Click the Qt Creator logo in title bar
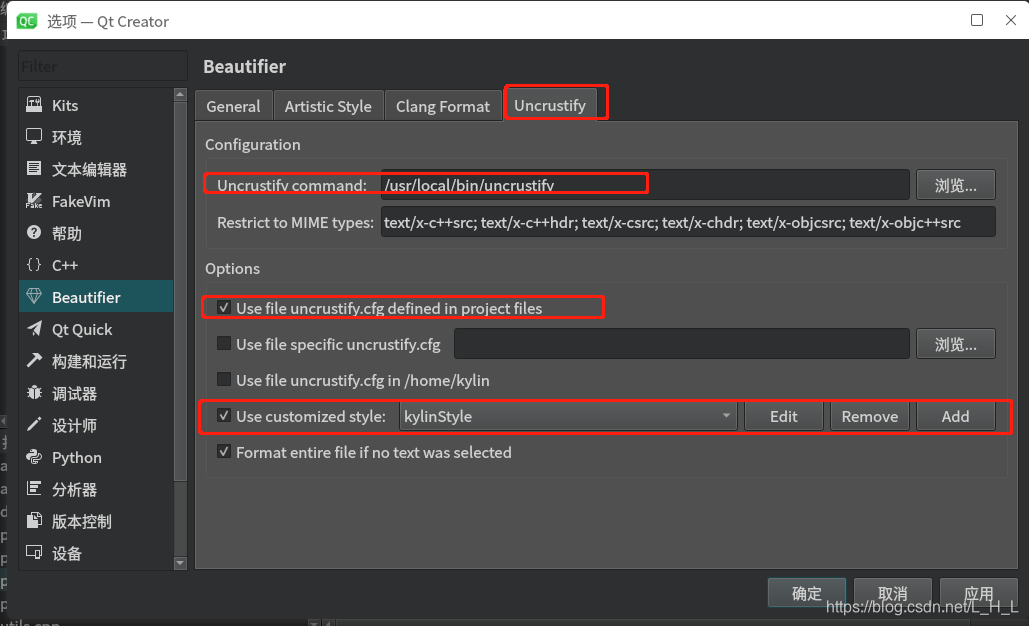 tap(27, 21)
